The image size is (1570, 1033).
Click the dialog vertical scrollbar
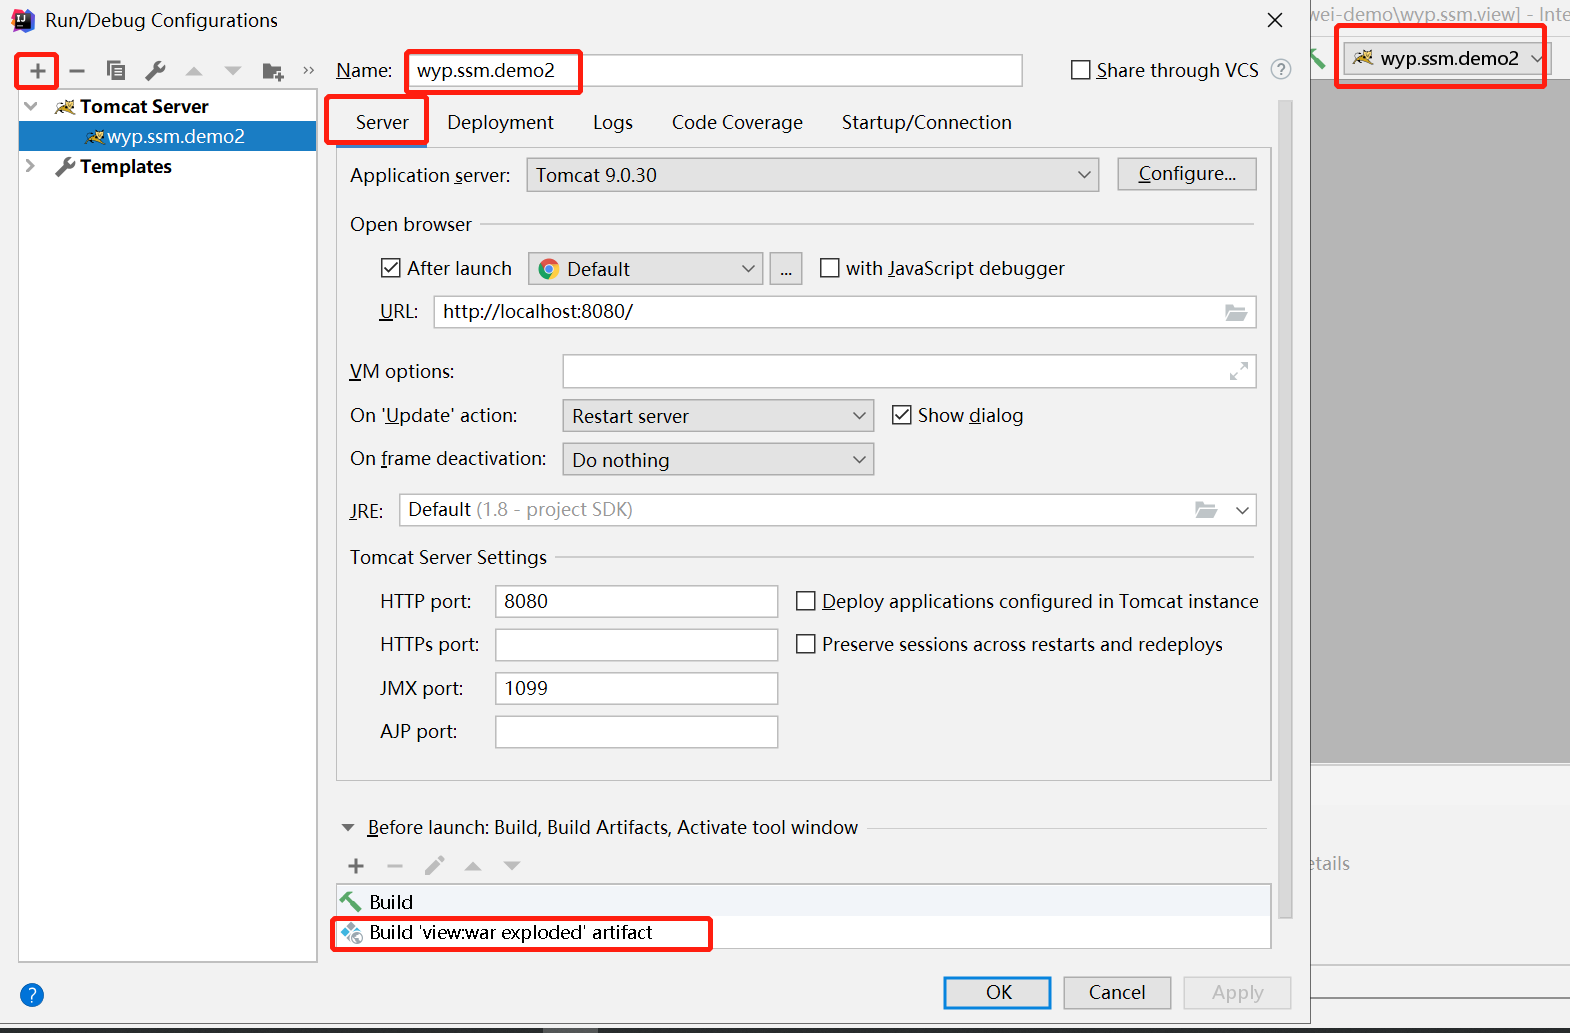pos(1285,509)
